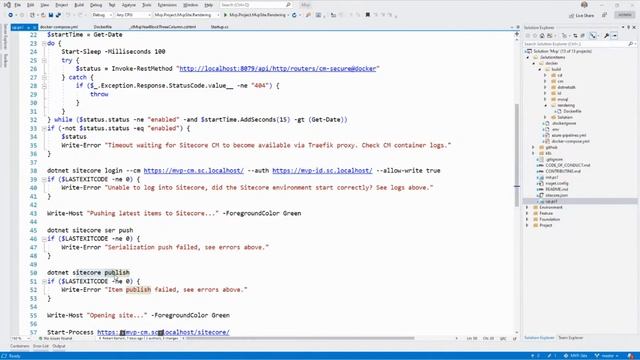The width and height of the screenshot is (640, 360).
Task: Collapse the if block at line 33
Action: (x=44, y=128)
